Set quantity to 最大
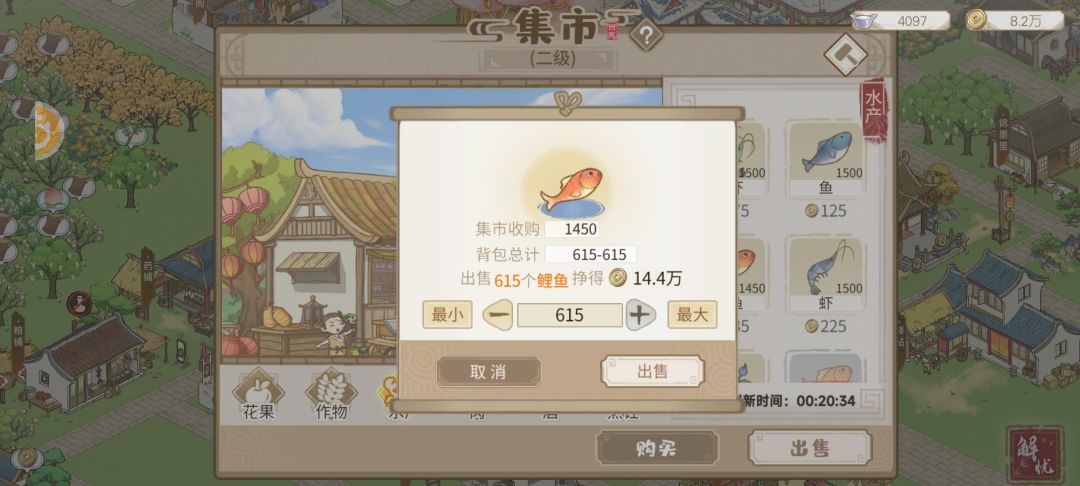Viewport: 1080px width, 486px height. 692,315
